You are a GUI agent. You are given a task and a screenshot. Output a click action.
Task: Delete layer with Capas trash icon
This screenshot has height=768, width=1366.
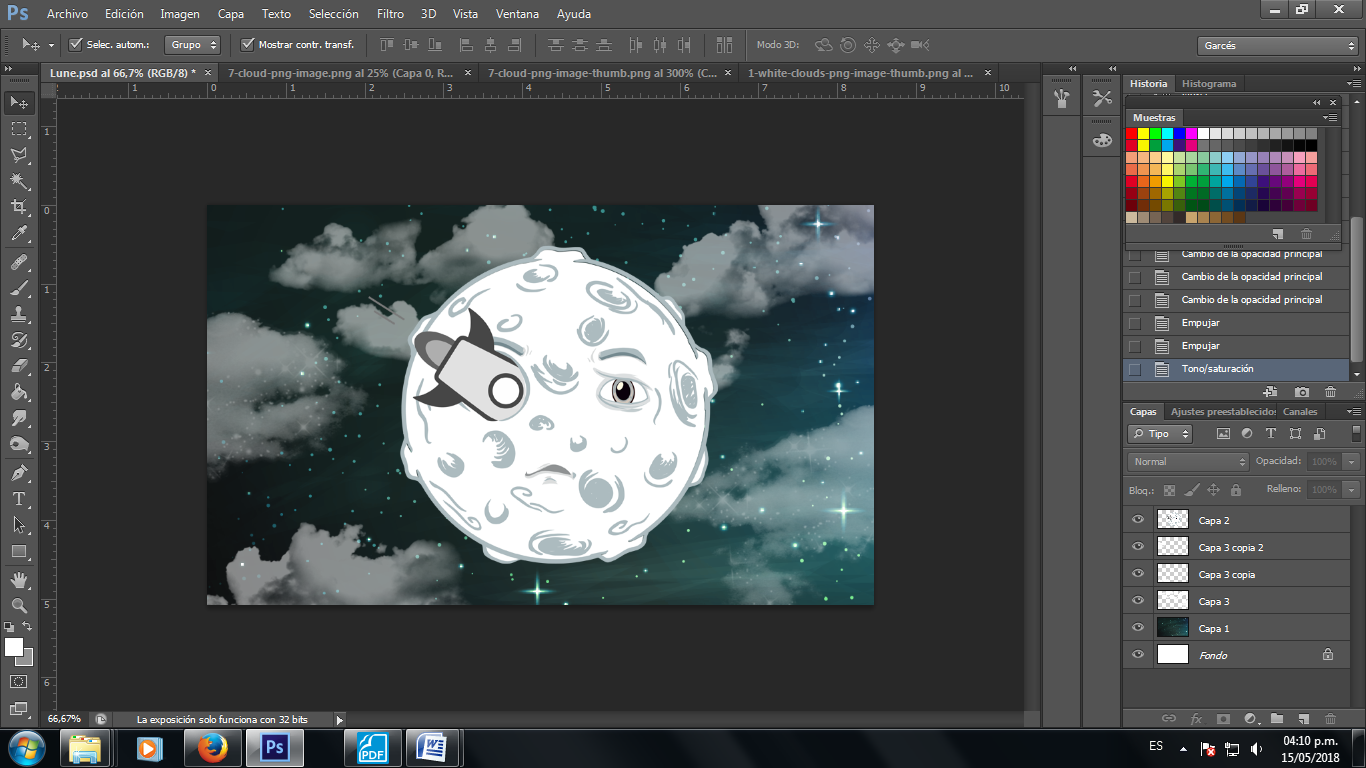click(x=1330, y=718)
